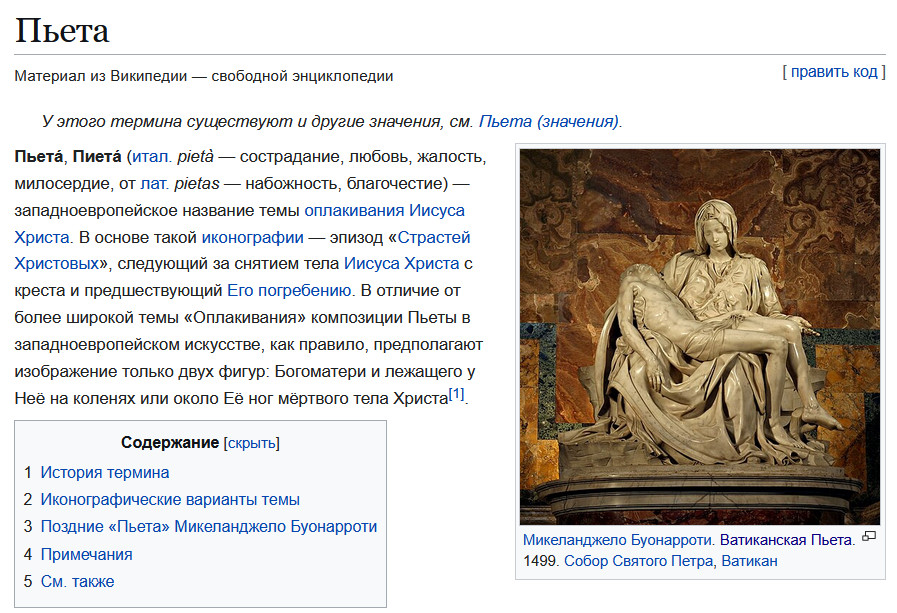Click the 'править код' edit link

[834, 72]
